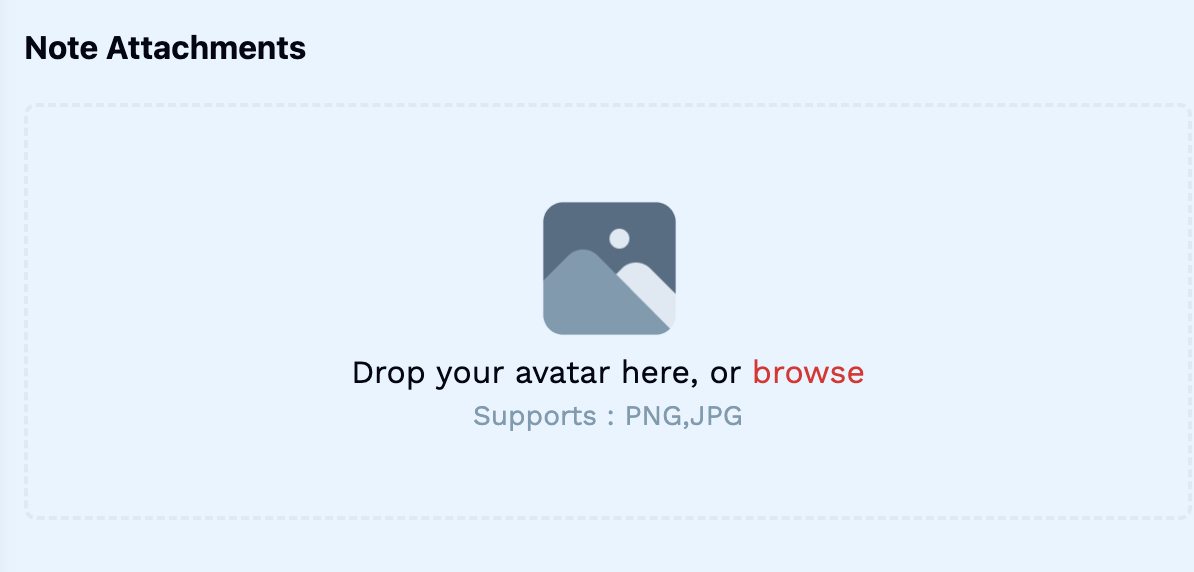Click the dashed upload drop zone
This screenshot has height=572, width=1194.
pos(608,312)
